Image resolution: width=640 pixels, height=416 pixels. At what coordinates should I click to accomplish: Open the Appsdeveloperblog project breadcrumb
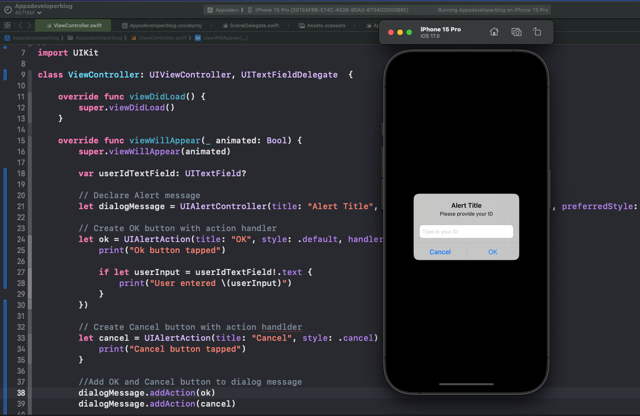pos(32,38)
